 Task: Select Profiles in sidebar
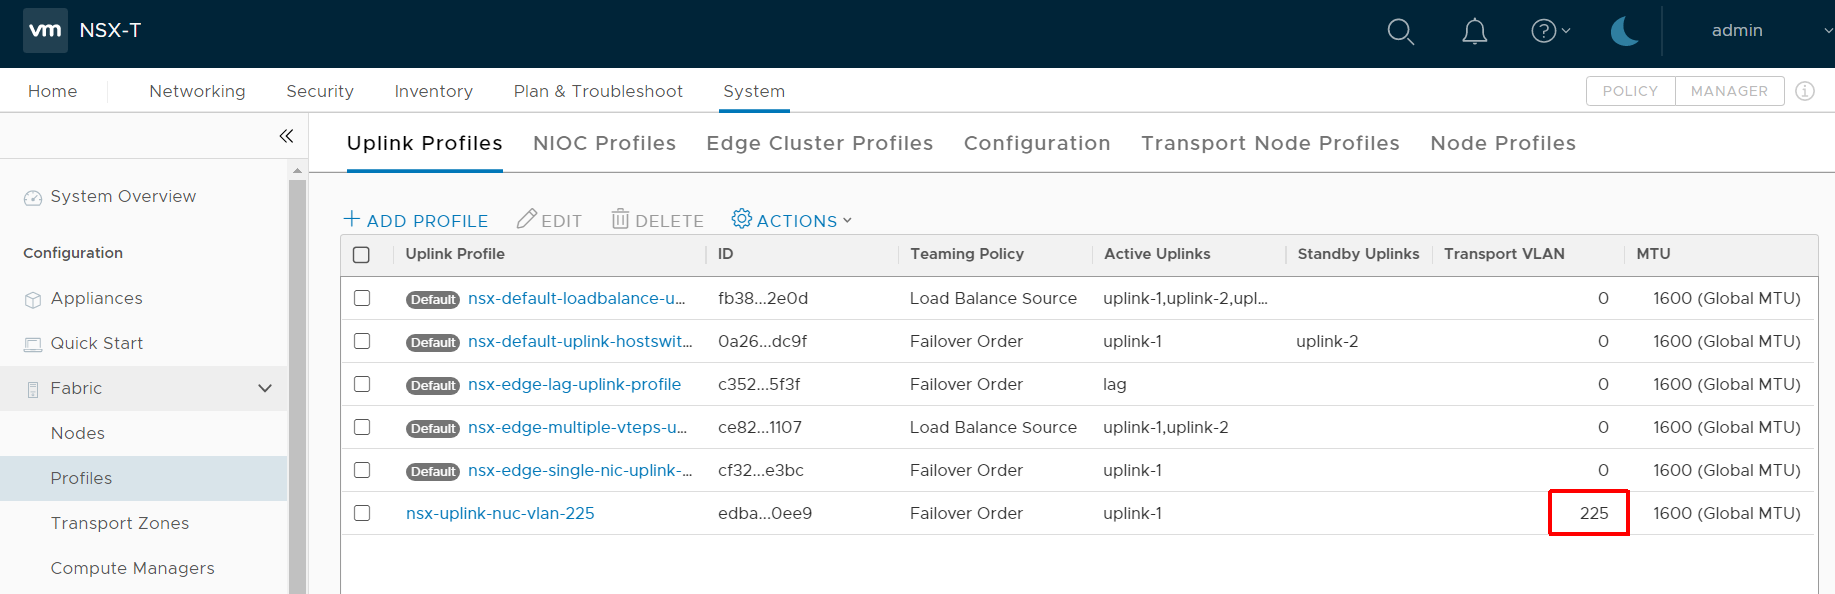click(x=81, y=478)
